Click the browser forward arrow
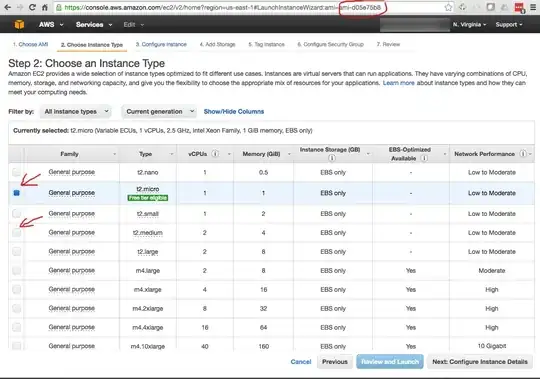This screenshot has width=540, height=379. pos(20,7)
